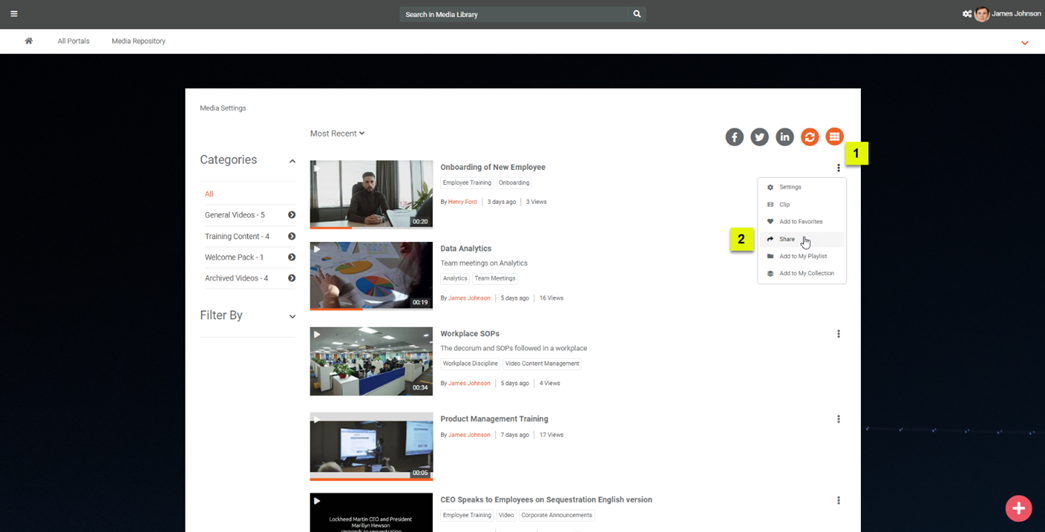Image resolution: width=1045 pixels, height=532 pixels.
Task: Open the hamburger menu icon
Action: point(14,14)
